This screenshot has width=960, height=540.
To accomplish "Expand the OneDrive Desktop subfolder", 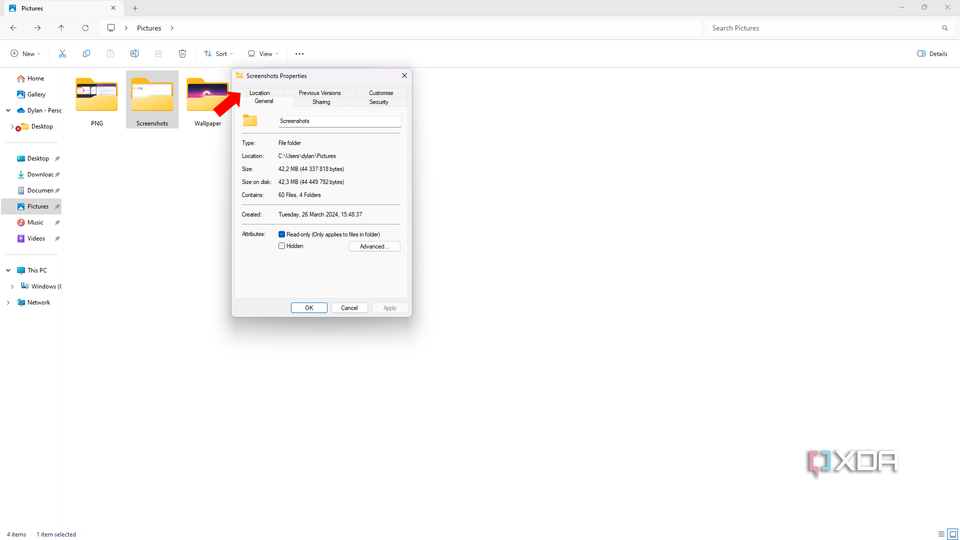I will pos(12,127).
